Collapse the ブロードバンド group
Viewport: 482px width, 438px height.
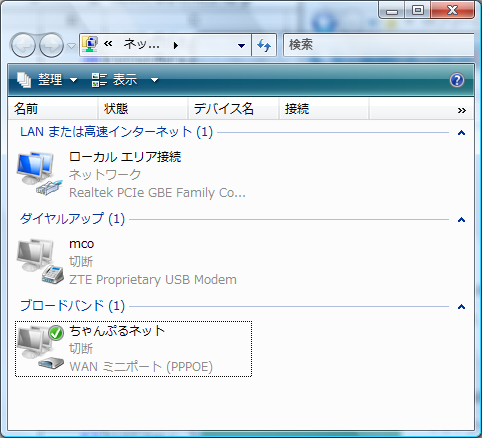click(461, 307)
